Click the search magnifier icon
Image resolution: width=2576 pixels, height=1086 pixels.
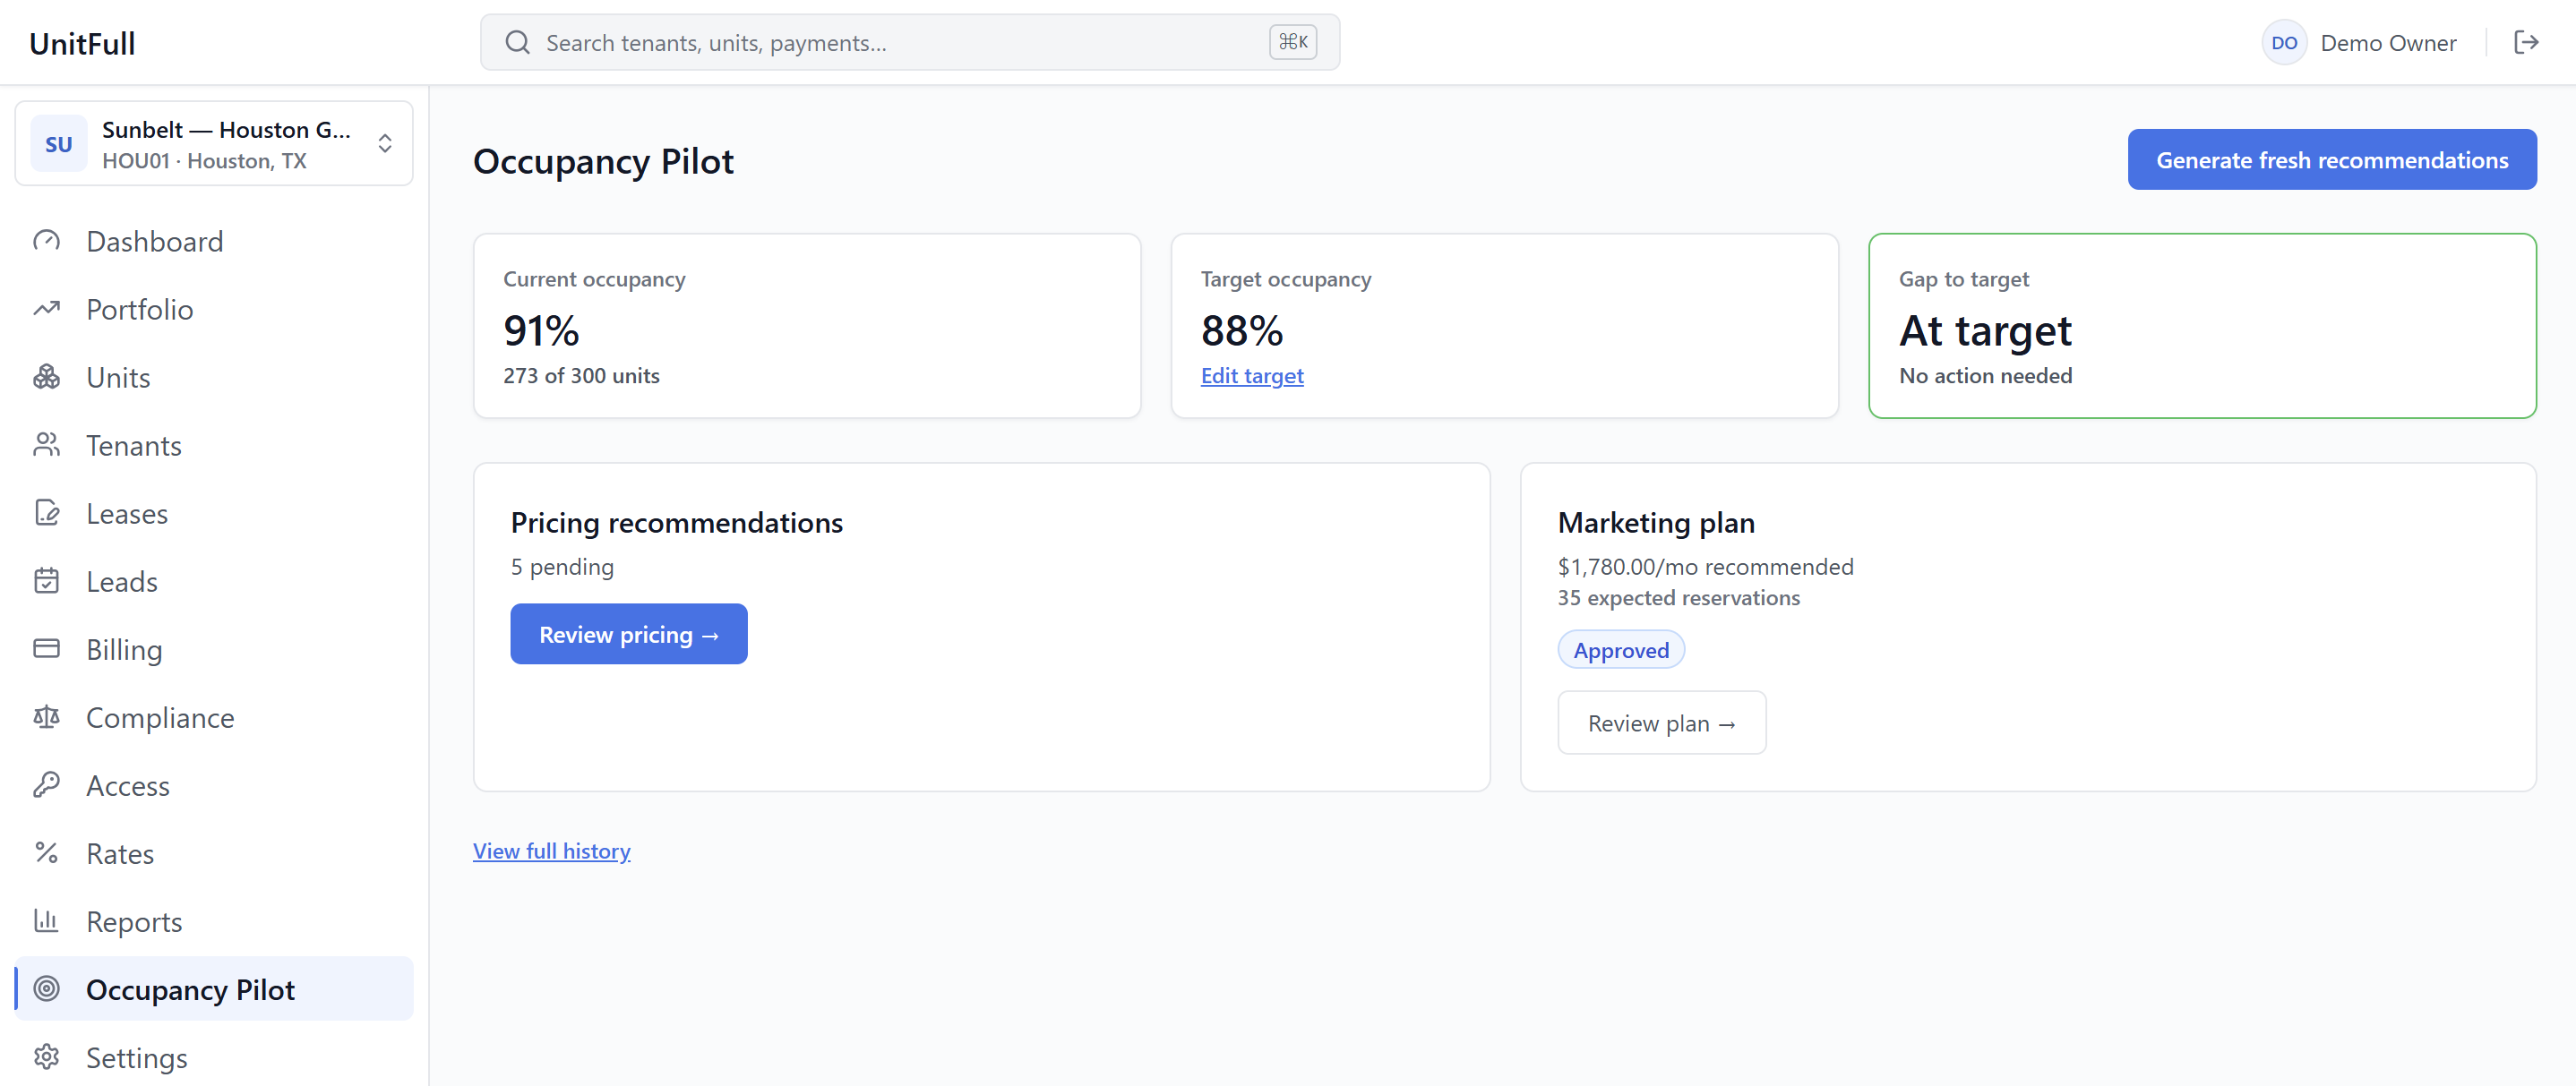click(517, 42)
